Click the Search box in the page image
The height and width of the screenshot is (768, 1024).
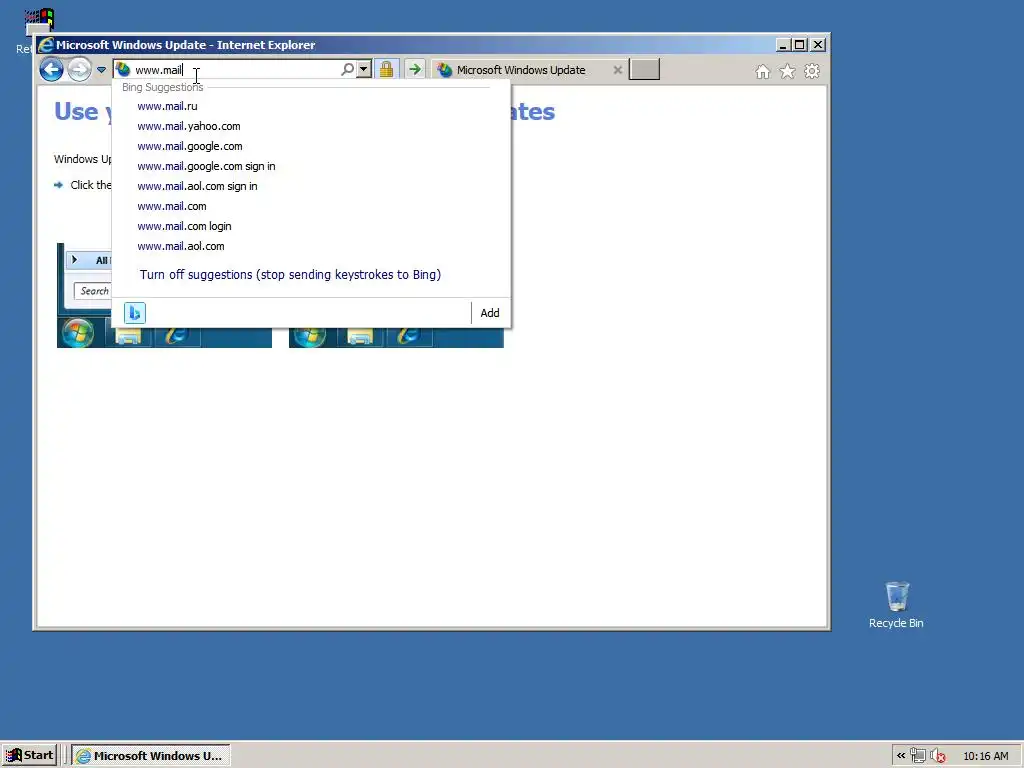tap(93, 291)
